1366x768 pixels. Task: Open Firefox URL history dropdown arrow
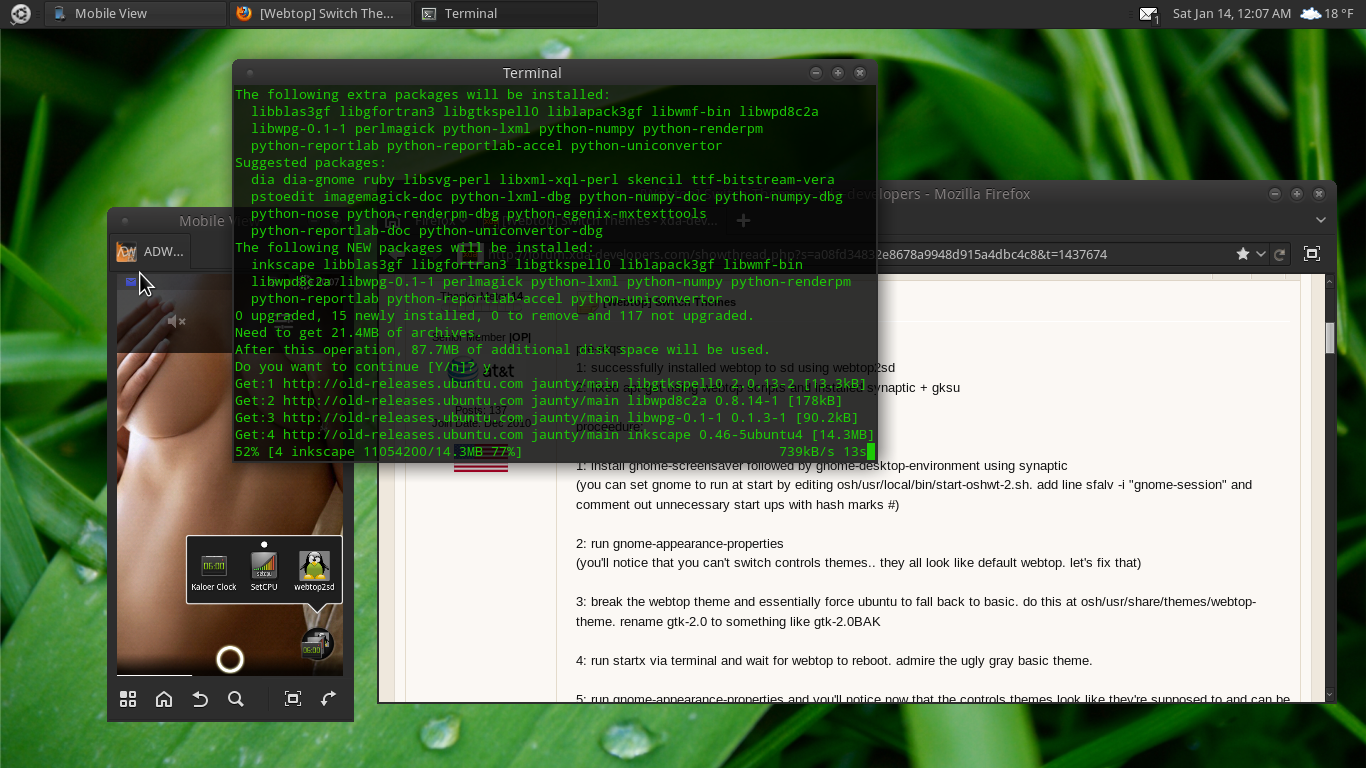(x=1261, y=254)
